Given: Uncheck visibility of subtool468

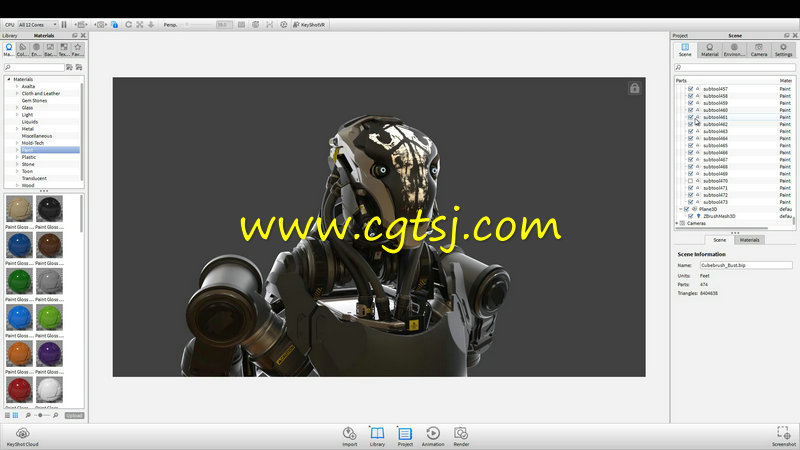Looking at the screenshot, I should click(690, 167).
